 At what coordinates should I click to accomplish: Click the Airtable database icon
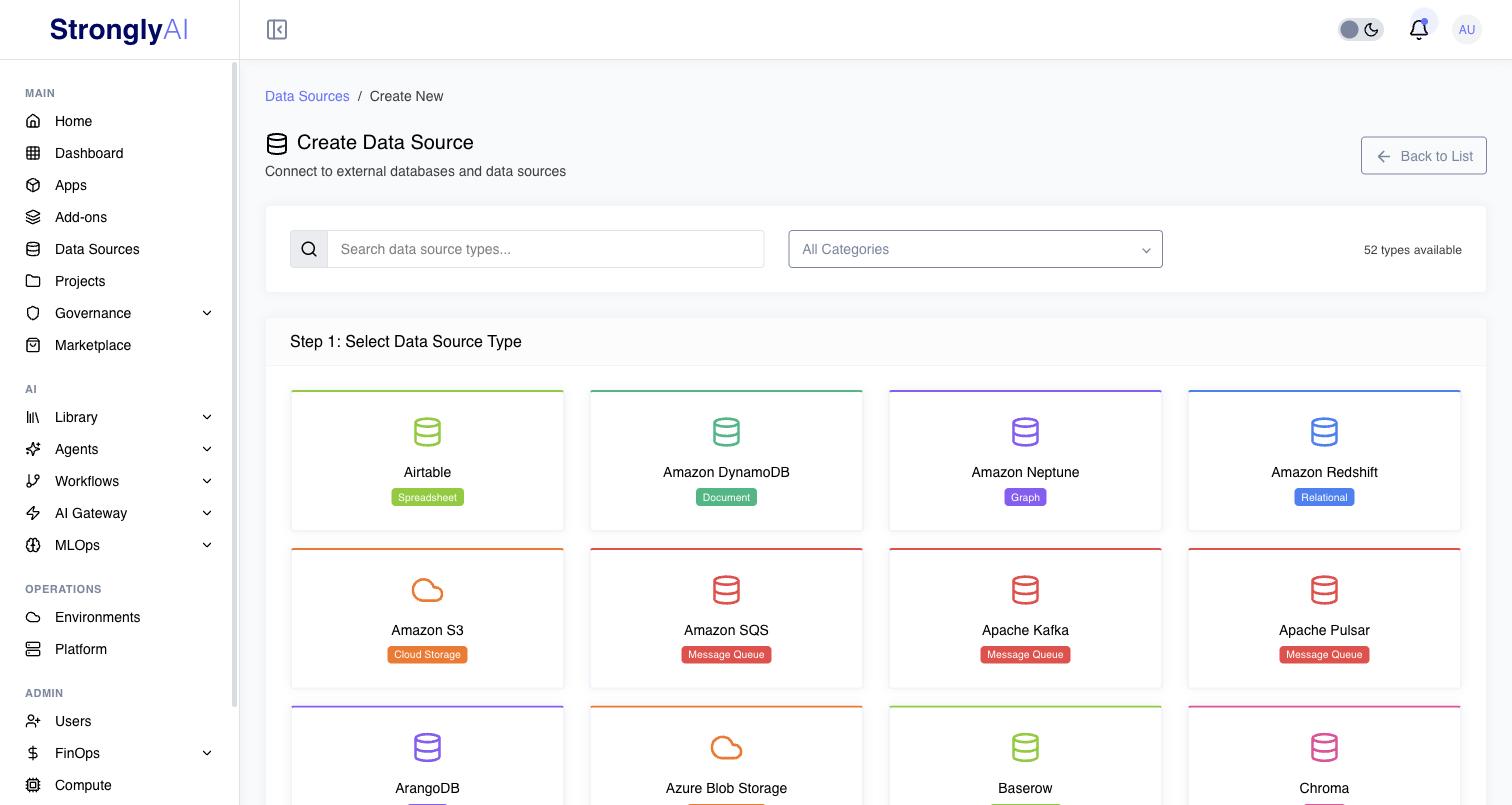point(427,432)
